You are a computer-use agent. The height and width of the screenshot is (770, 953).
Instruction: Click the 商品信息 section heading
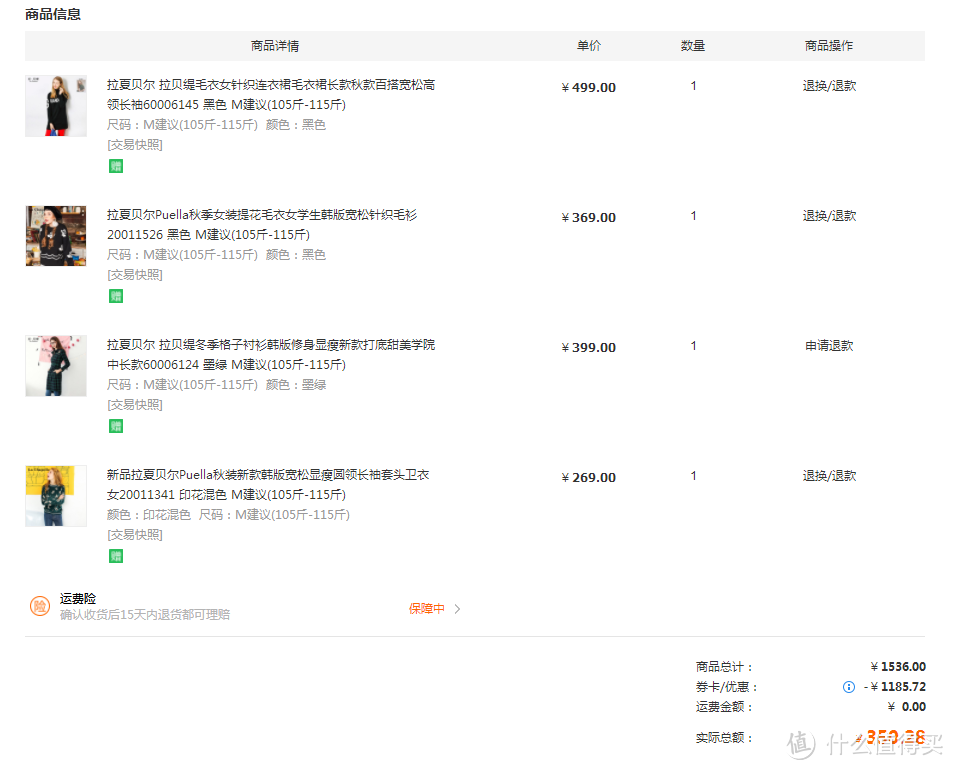(53, 14)
